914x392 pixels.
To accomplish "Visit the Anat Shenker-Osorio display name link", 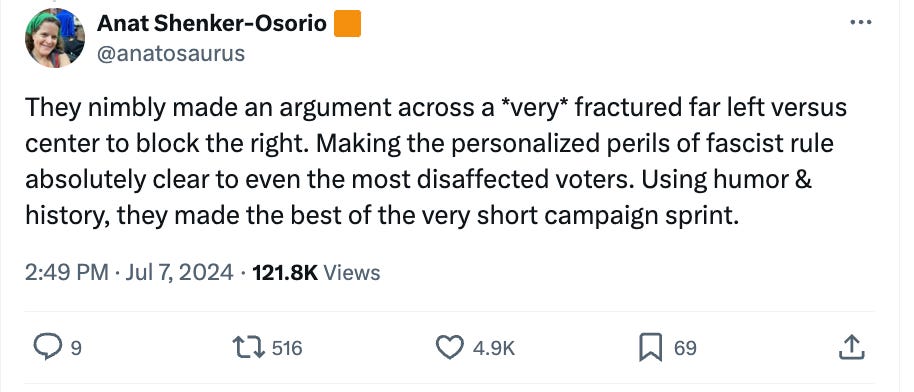I will pyautogui.click(x=212, y=23).
